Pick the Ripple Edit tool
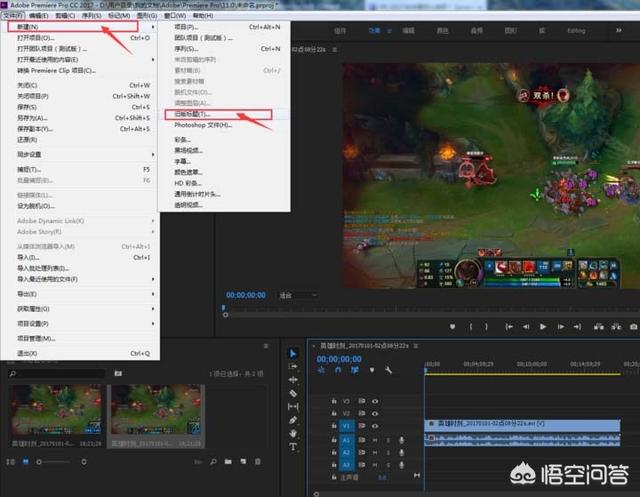 [293, 379]
